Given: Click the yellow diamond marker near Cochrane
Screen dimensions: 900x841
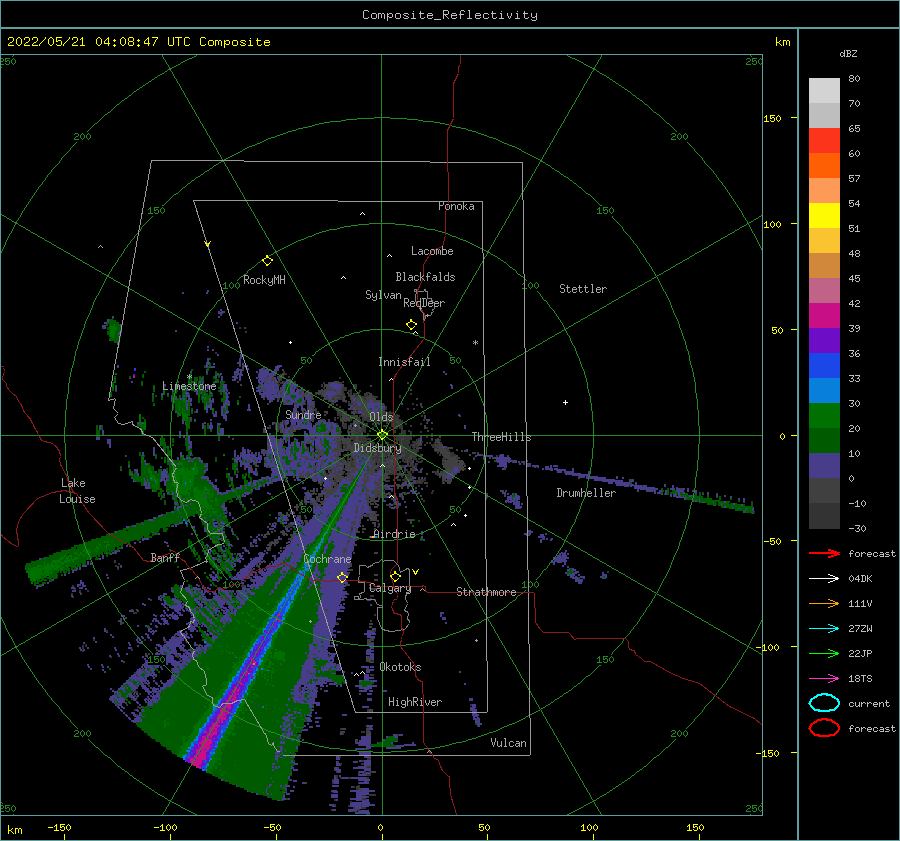Looking at the screenshot, I should (x=342, y=577).
